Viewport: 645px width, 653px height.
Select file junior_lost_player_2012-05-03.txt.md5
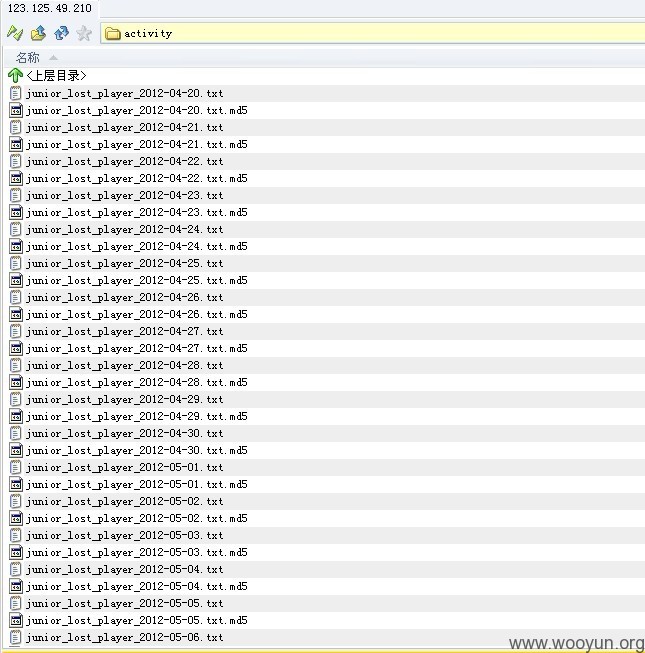pyautogui.click(x=137, y=552)
